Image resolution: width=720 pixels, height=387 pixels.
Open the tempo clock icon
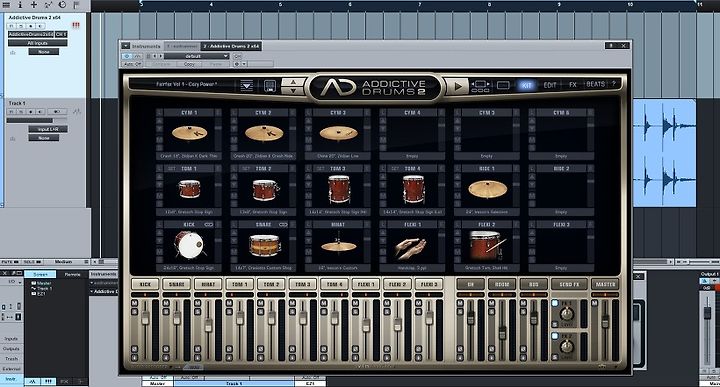[62, 5]
